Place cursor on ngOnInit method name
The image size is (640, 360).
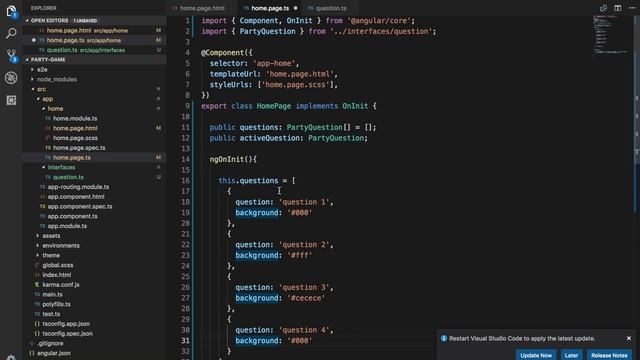coord(227,159)
